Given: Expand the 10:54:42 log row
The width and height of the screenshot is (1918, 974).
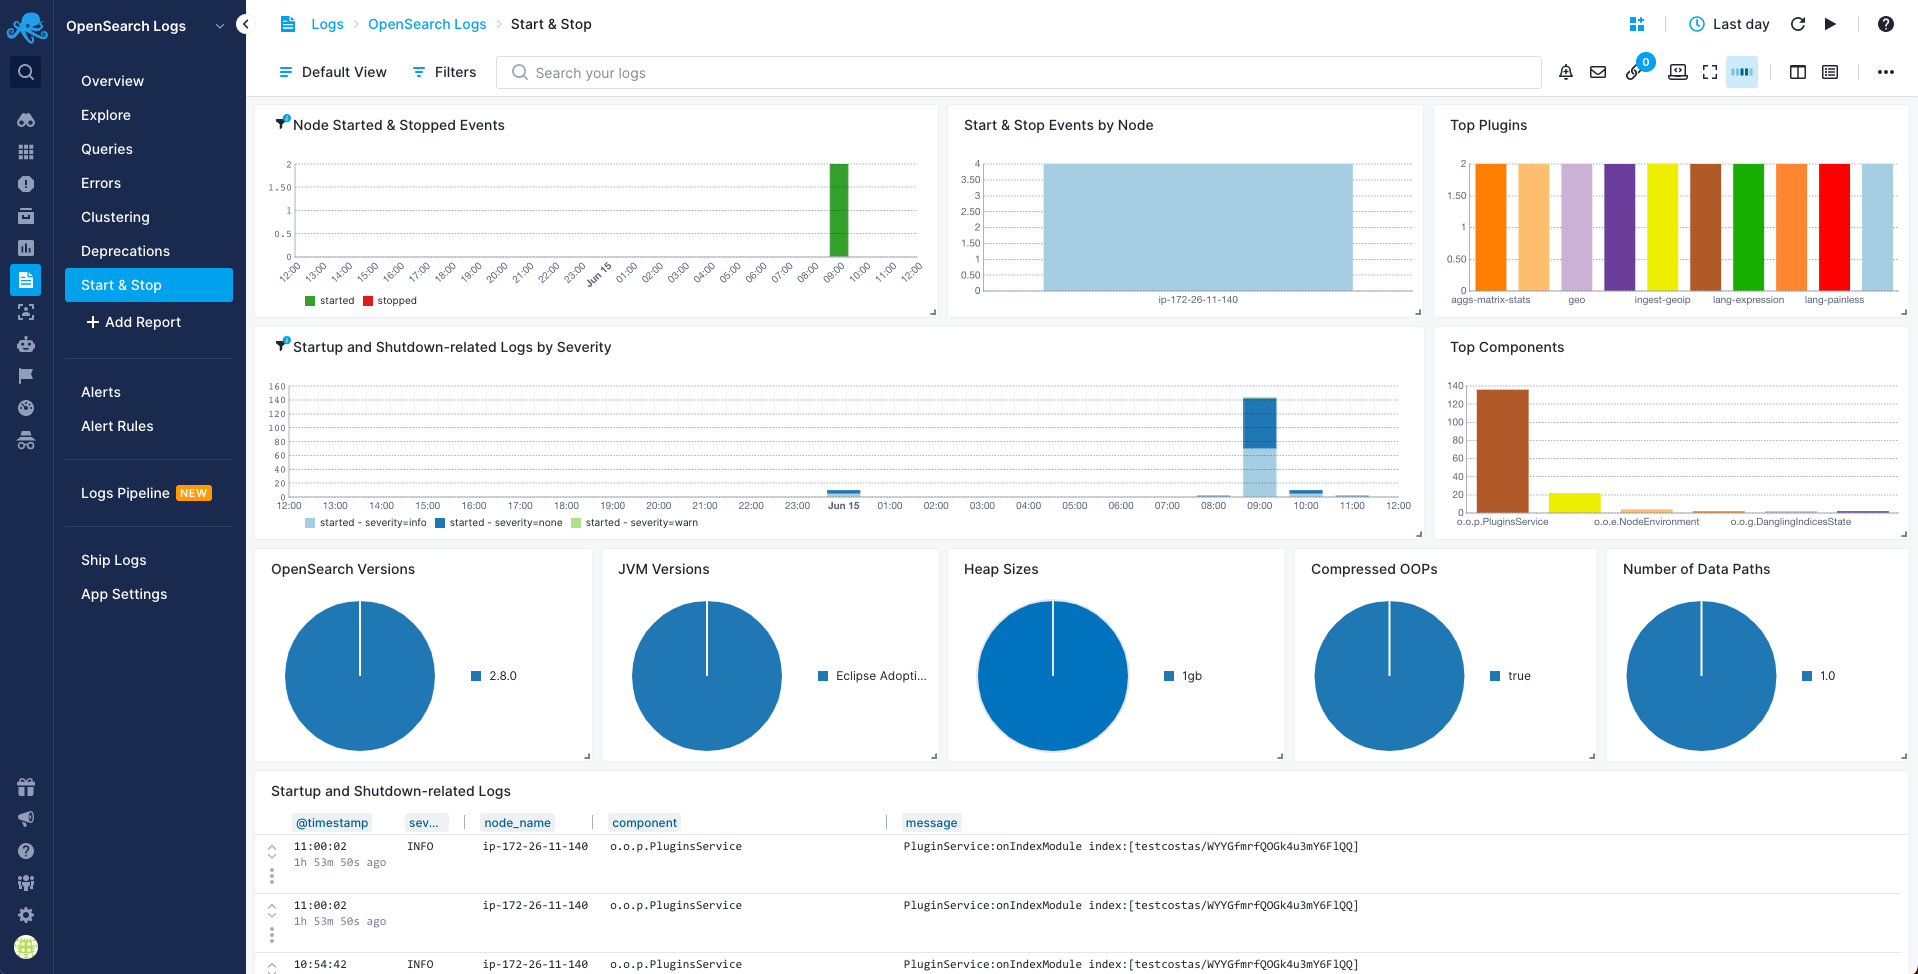Looking at the screenshot, I should (272, 967).
